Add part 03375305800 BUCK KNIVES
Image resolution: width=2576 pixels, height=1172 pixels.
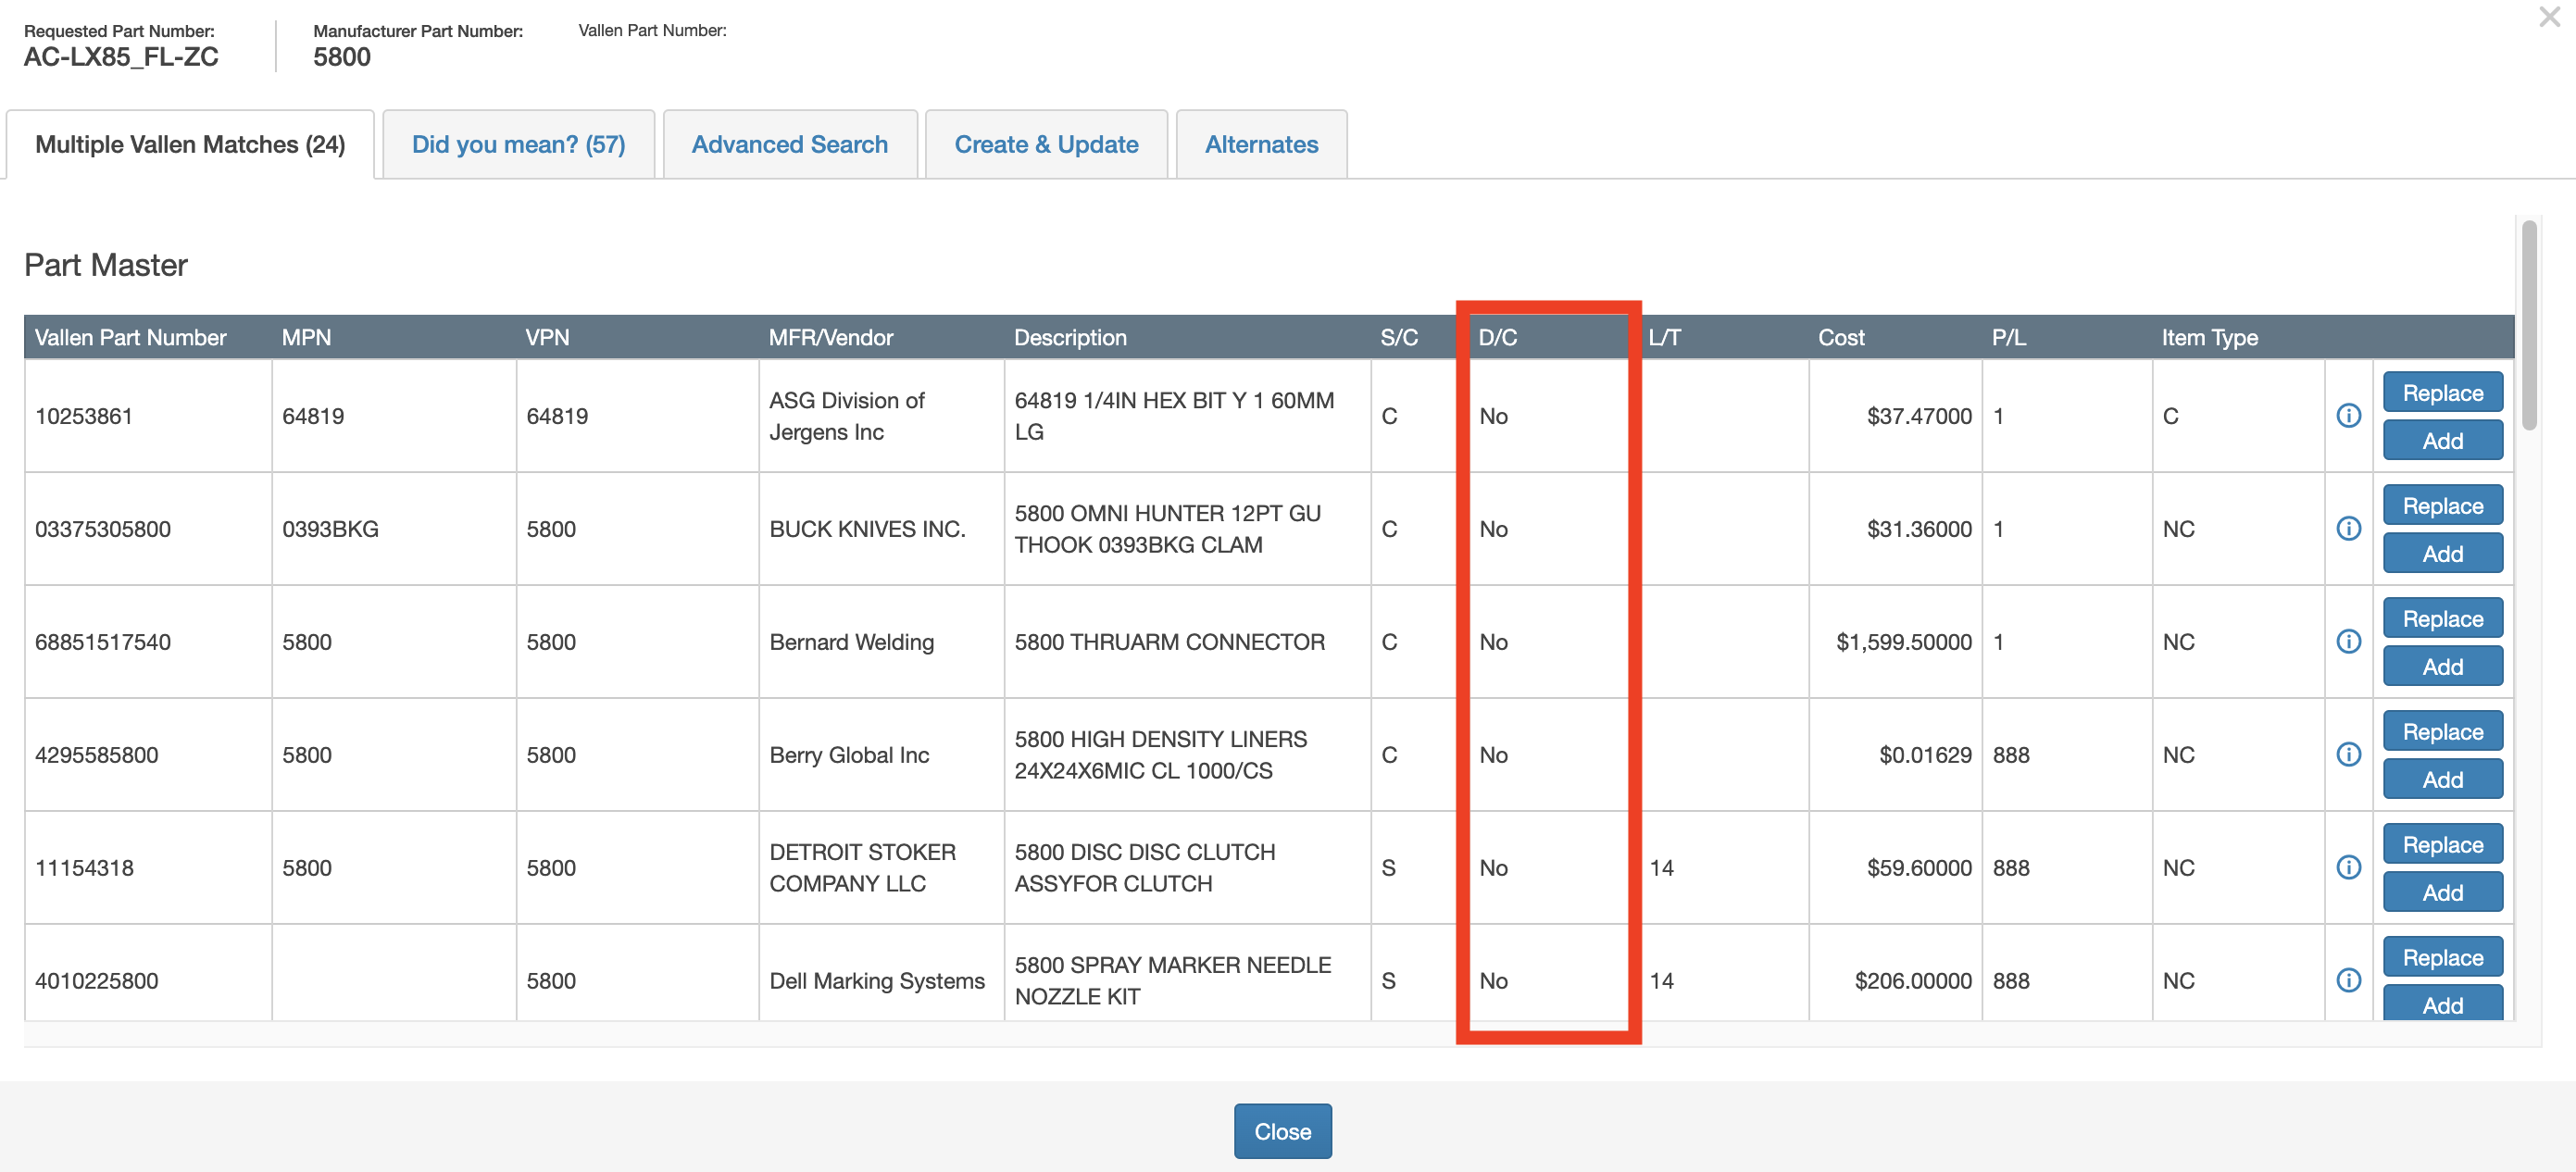click(2441, 554)
